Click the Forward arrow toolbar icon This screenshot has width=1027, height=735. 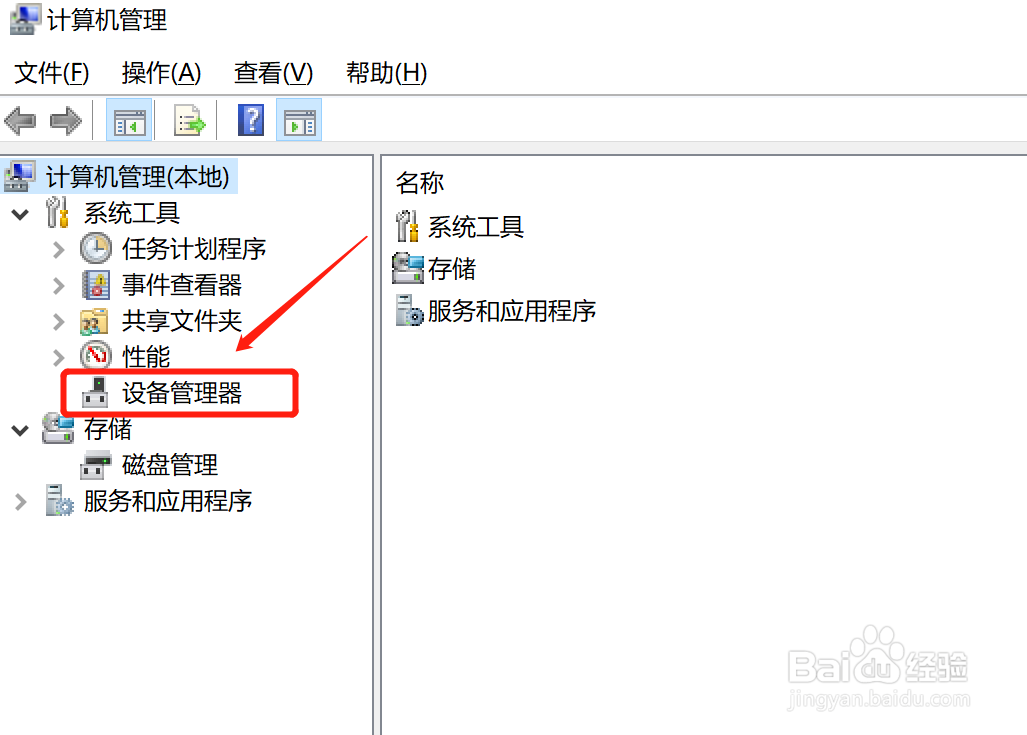tap(65, 121)
